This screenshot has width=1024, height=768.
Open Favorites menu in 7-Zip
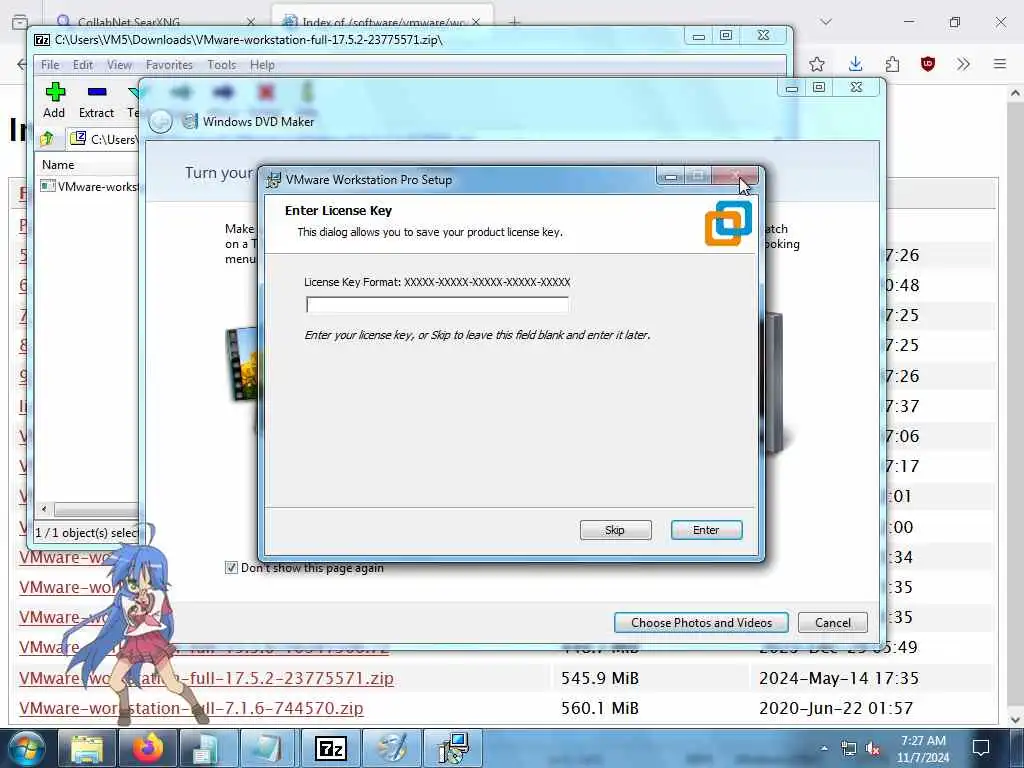169,65
